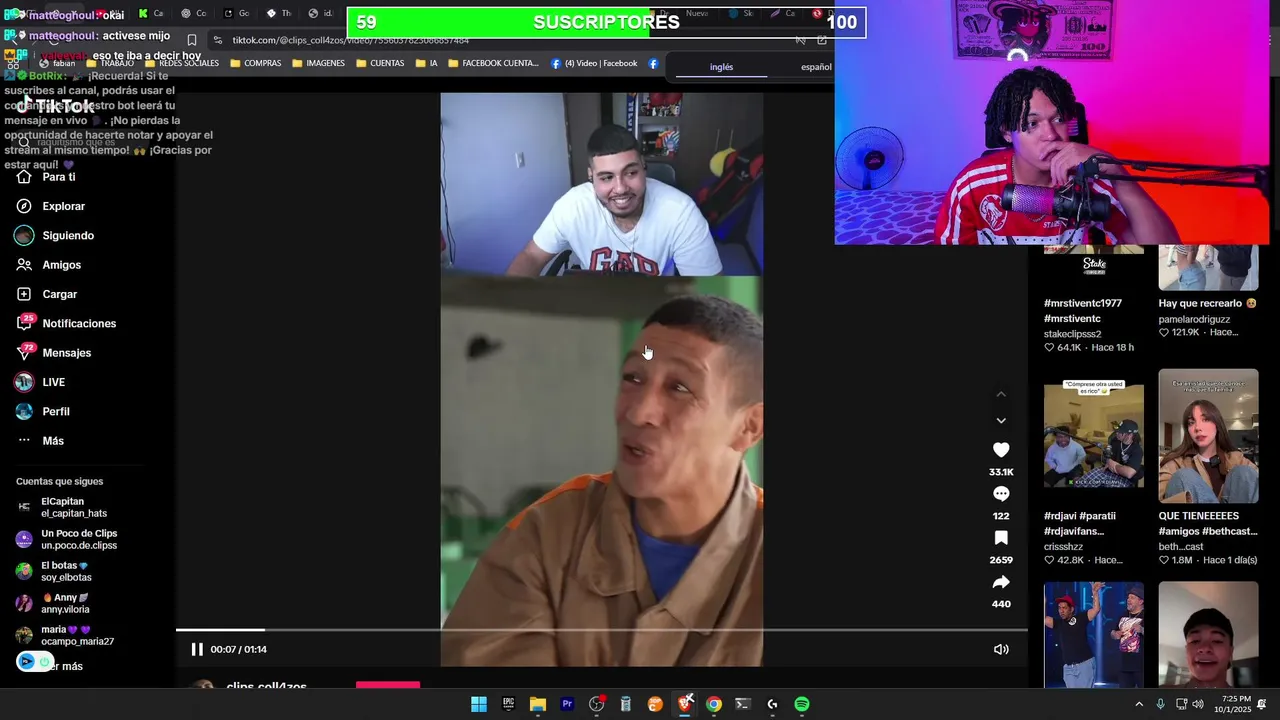Screen dimensions: 1280x720
Task: Launch Epic Games from taskbar
Action: click(x=508, y=704)
